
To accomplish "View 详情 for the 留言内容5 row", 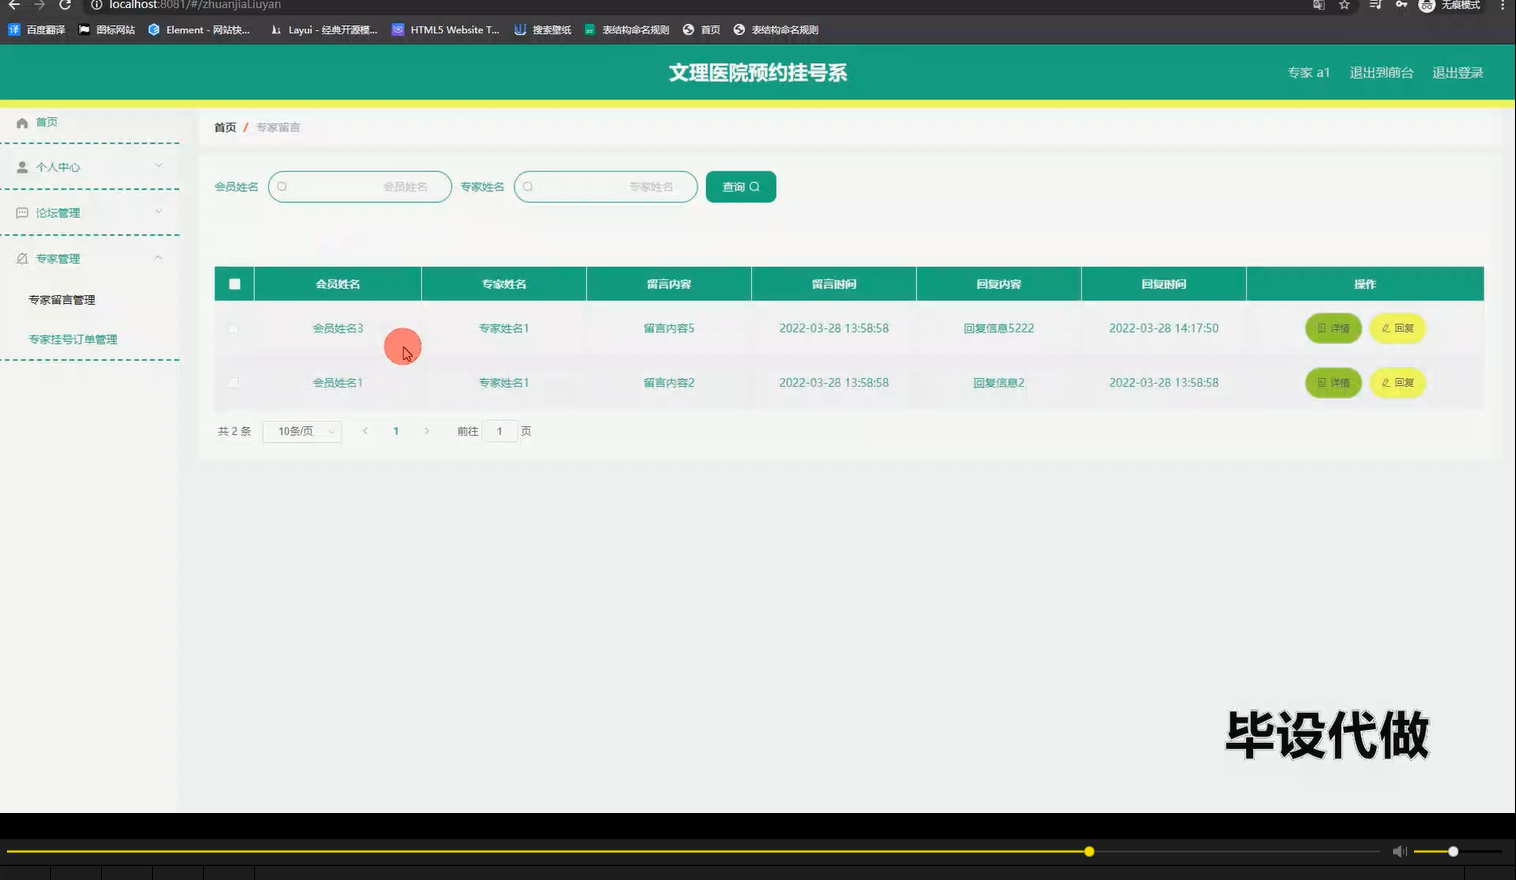I will pyautogui.click(x=1333, y=328).
